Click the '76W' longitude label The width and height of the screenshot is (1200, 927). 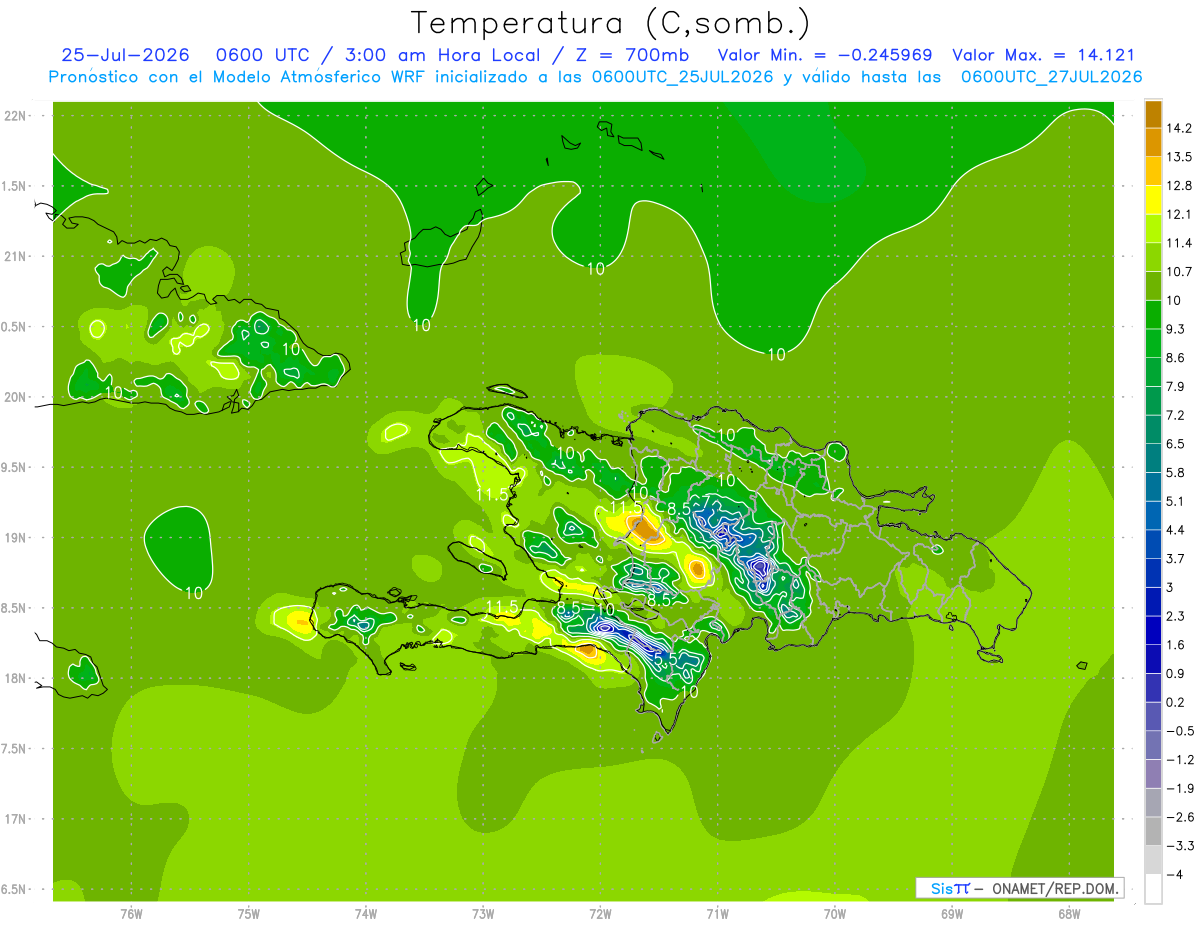click(x=131, y=913)
